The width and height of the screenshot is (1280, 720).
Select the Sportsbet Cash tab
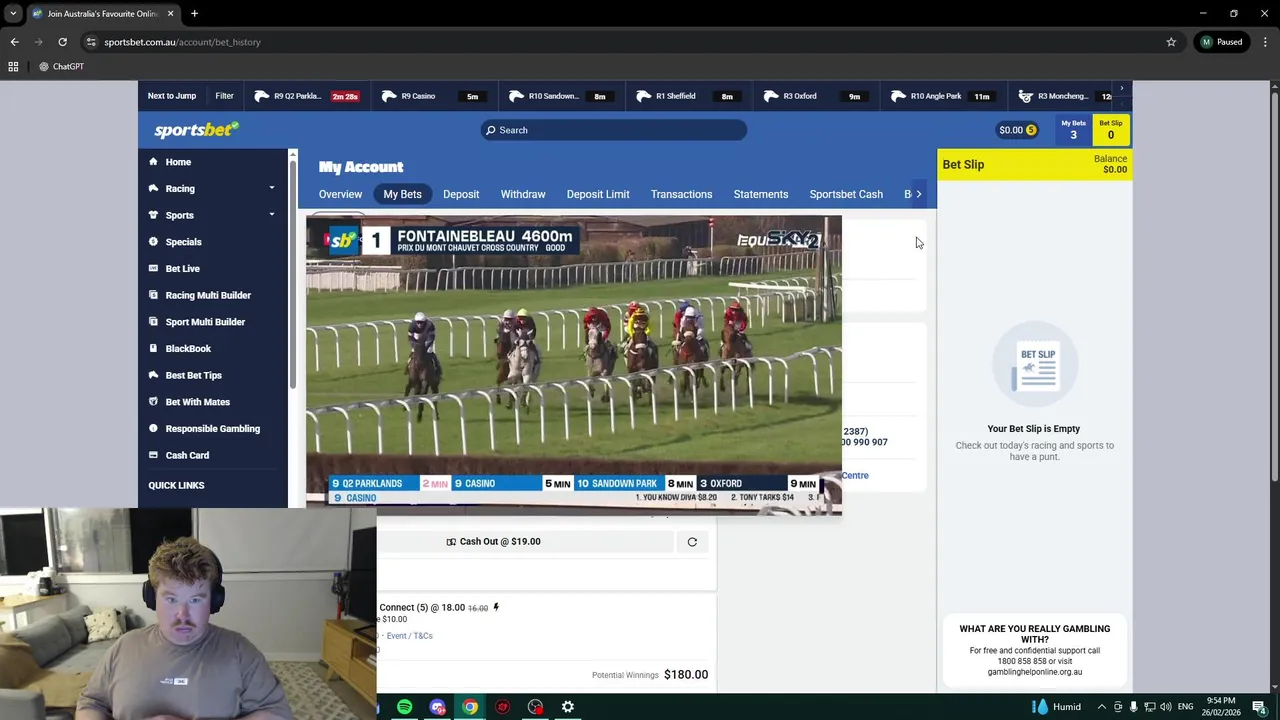[x=846, y=194]
